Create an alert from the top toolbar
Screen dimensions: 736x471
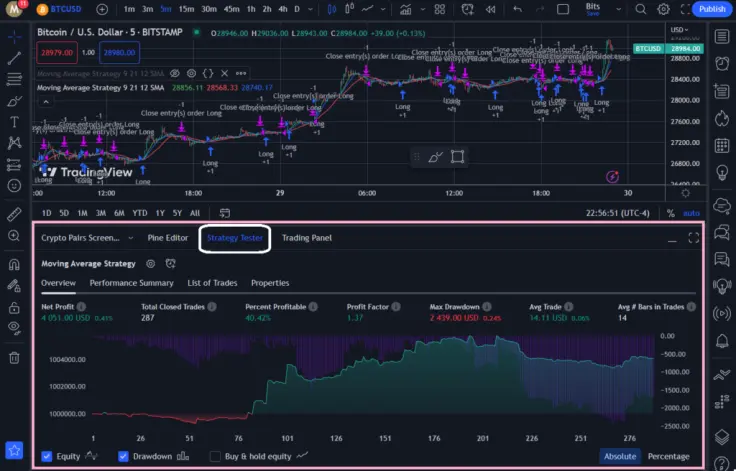(x=468, y=9)
